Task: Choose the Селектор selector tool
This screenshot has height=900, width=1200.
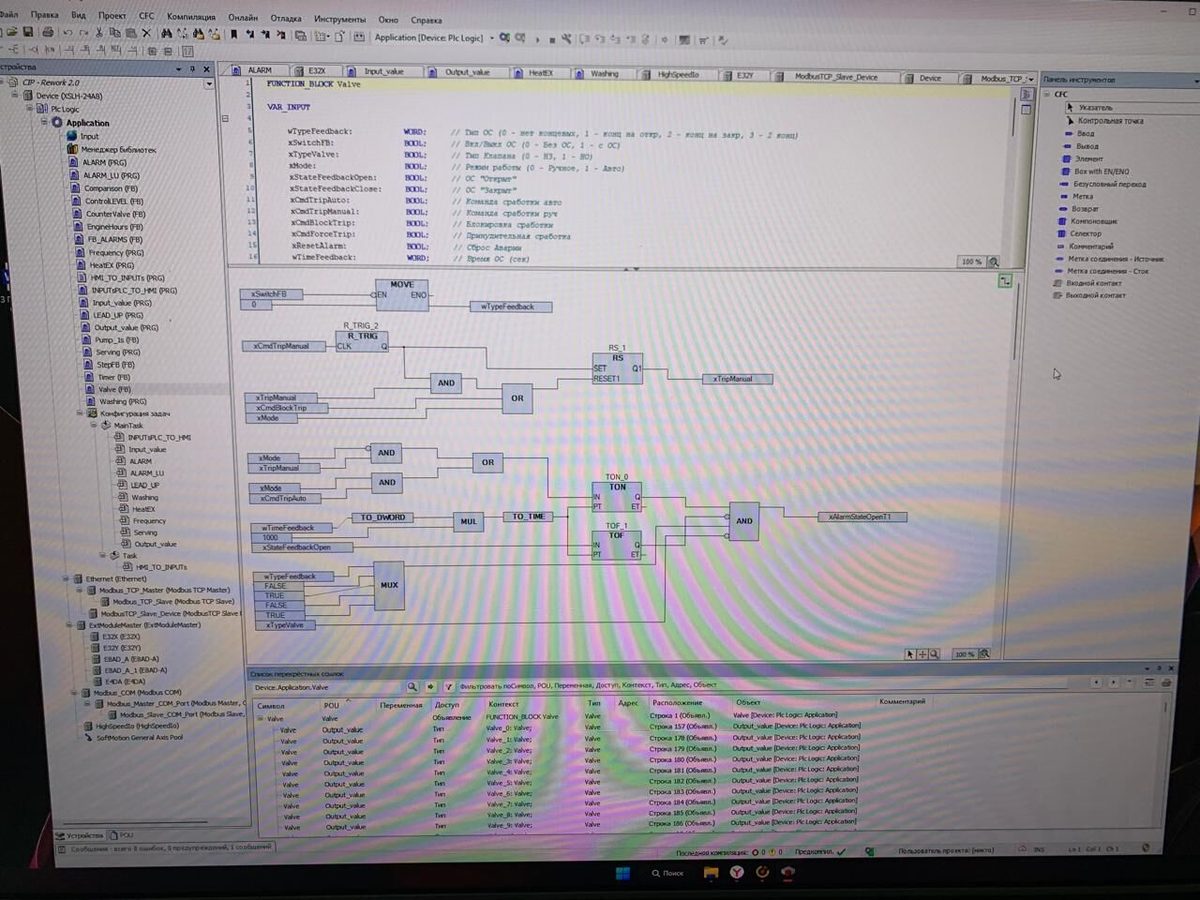Action: 1080,234
